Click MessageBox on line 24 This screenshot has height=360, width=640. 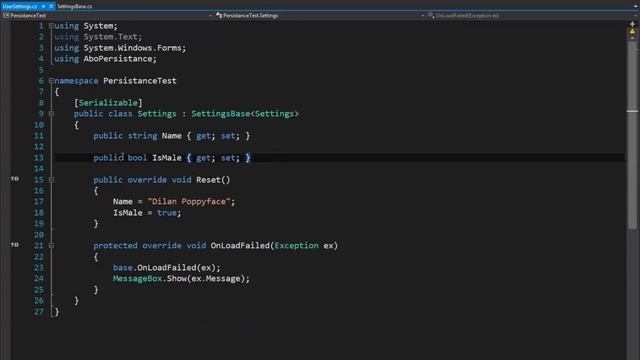click(x=138, y=279)
